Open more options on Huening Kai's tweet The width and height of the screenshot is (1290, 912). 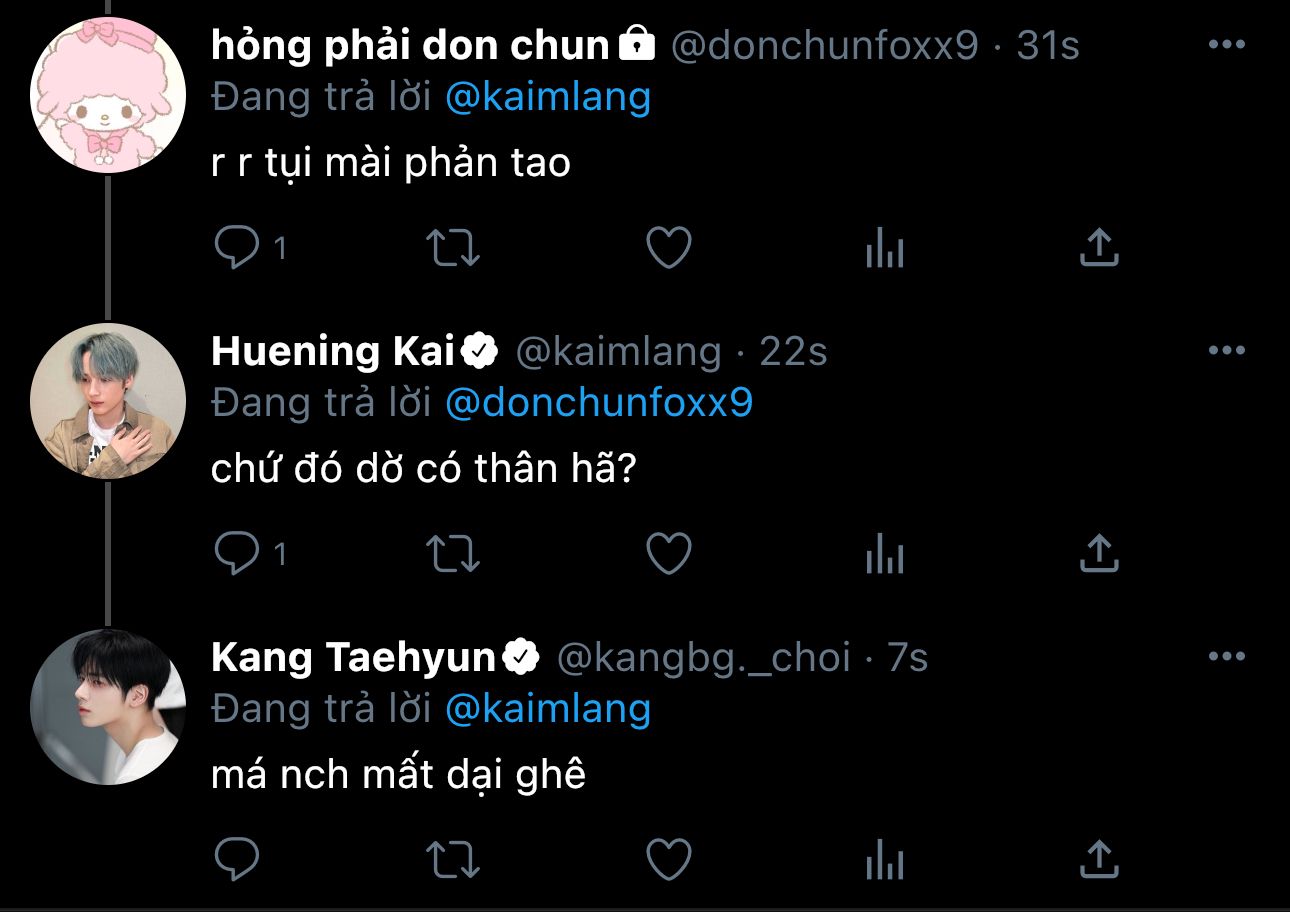click(1226, 351)
